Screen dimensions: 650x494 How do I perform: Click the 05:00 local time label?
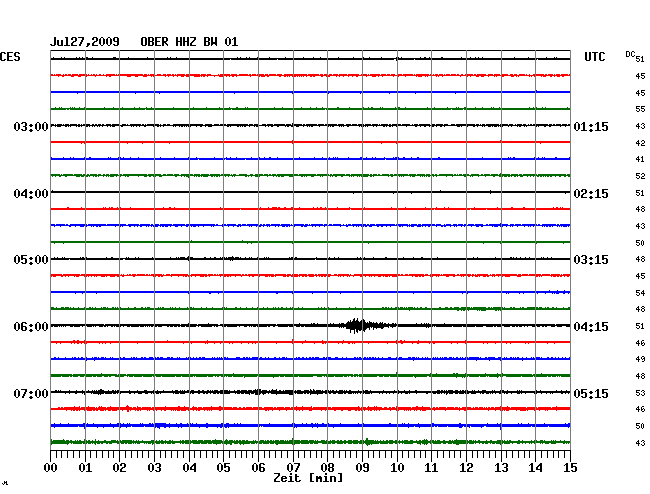31,260
